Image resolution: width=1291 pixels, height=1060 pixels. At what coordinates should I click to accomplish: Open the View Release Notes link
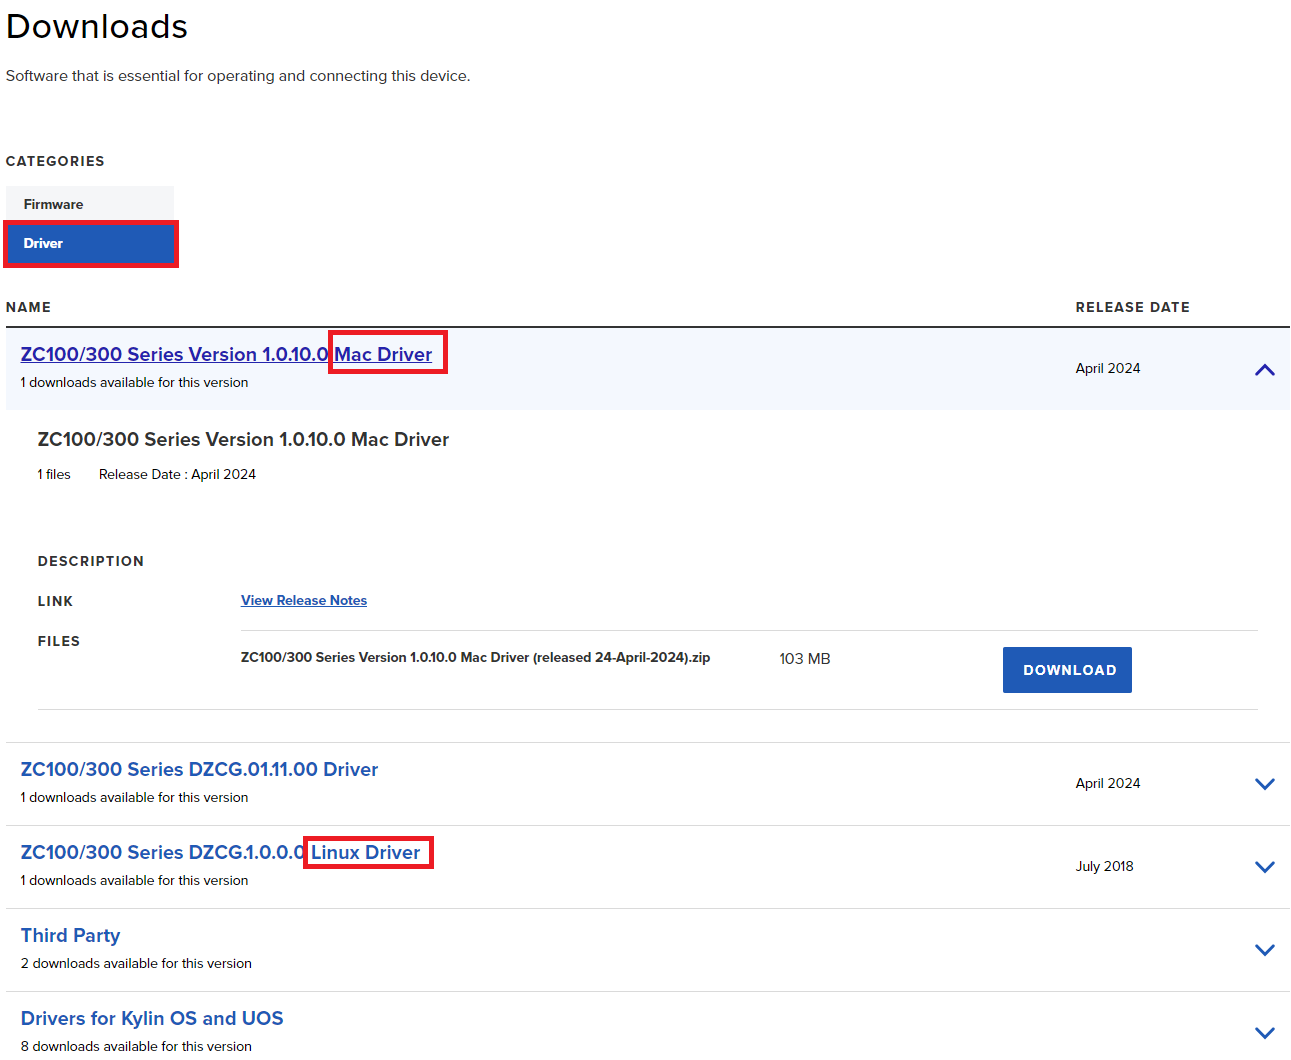(x=304, y=600)
